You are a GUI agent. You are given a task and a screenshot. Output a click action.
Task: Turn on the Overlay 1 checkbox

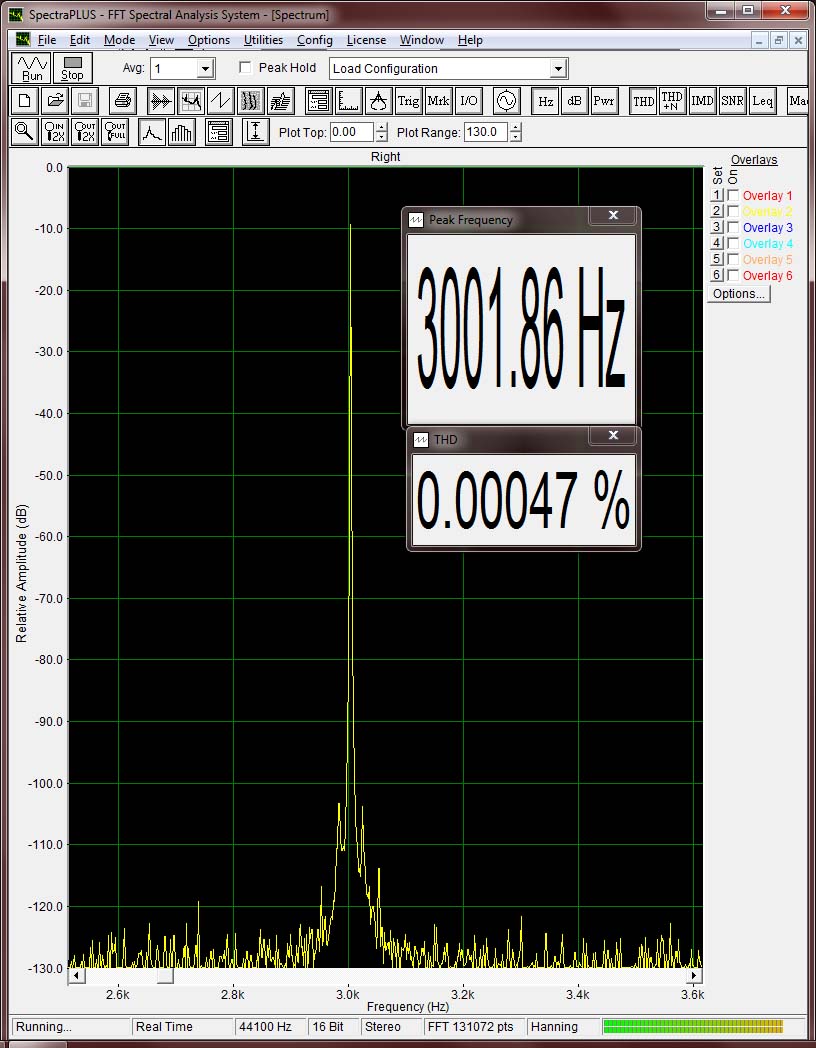(733, 196)
